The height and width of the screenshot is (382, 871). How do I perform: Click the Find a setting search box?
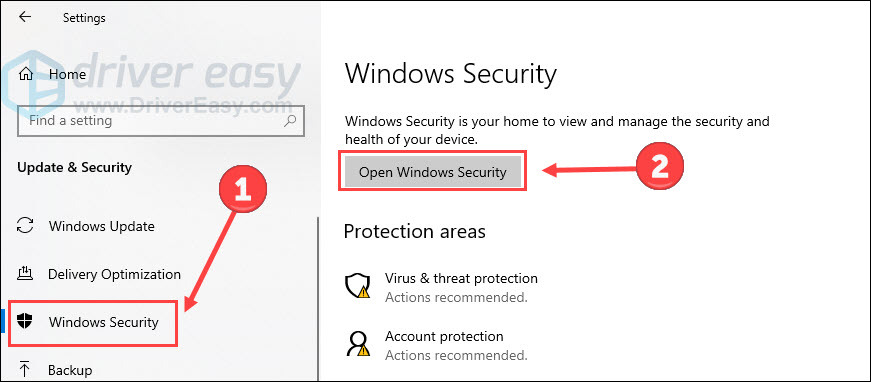pos(161,120)
